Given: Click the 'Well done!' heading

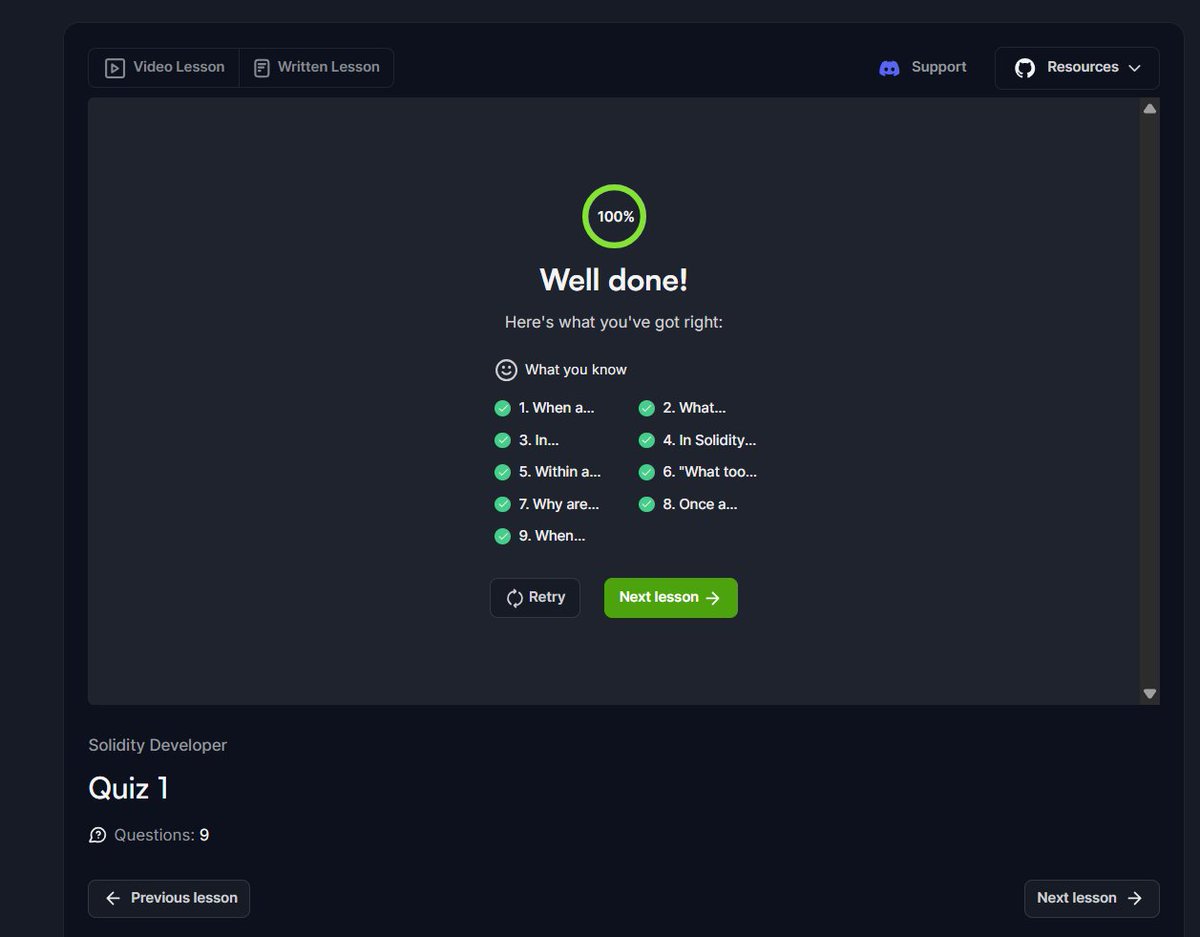Looking at the screenshot, I should point(614,280).
